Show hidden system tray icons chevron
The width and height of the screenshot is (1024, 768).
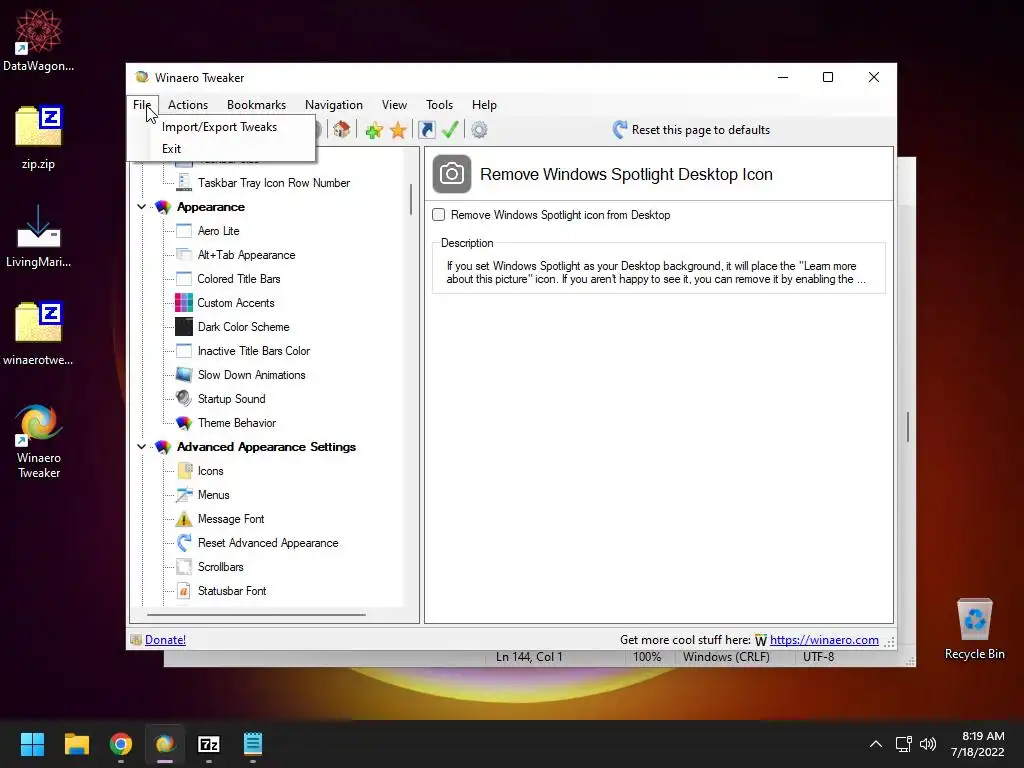pos(876,744)
